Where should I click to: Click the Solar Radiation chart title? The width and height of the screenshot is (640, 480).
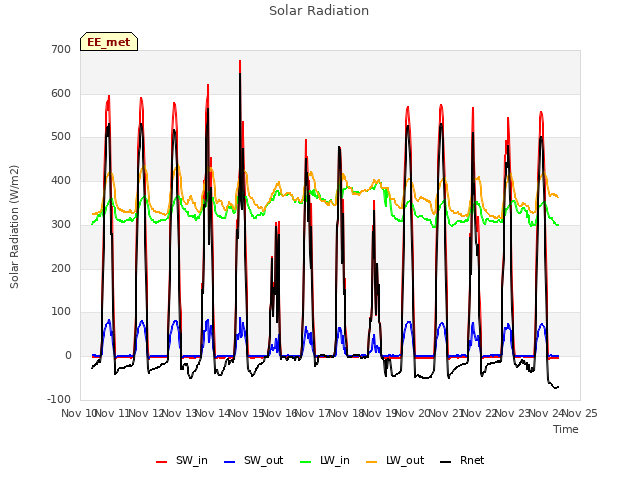pyautogui.click(x=319, y=11)
